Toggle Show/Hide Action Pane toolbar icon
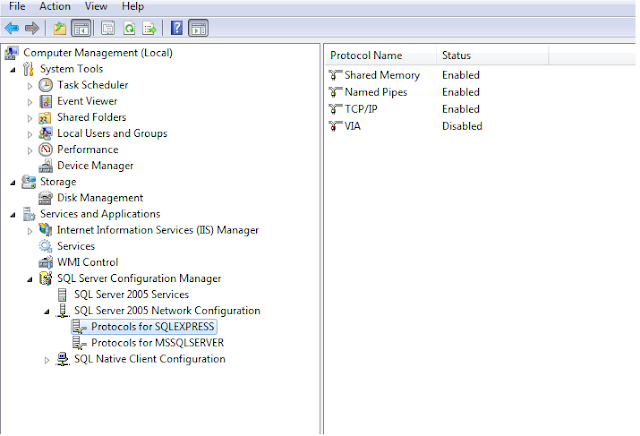This screenshot has height=436, width=640. click(x=198, y=28)
